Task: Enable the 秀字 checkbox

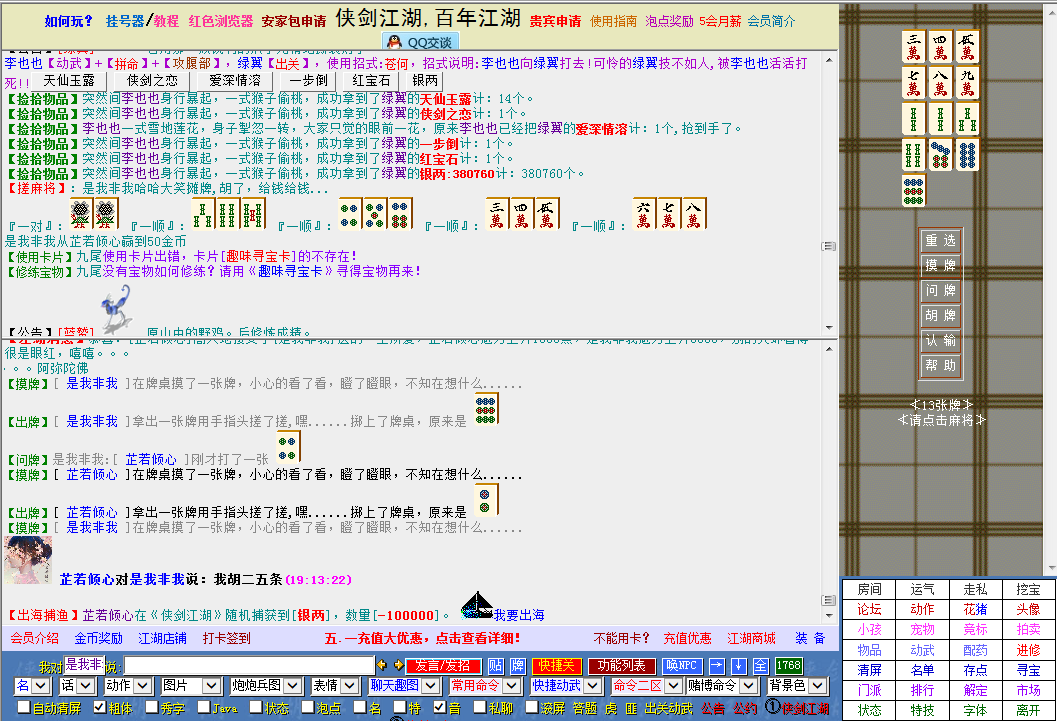Action: (152, 707)
